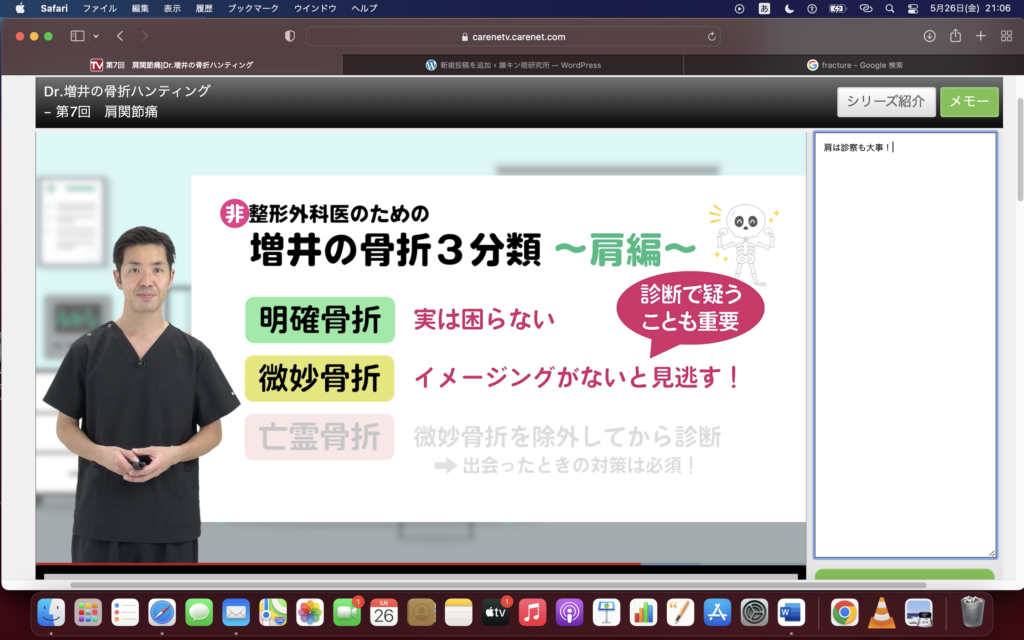Open the 履歴 menu in menu bar
Image resolution: width=1024 pixels, height=640 pixels.
coord(204,8)
